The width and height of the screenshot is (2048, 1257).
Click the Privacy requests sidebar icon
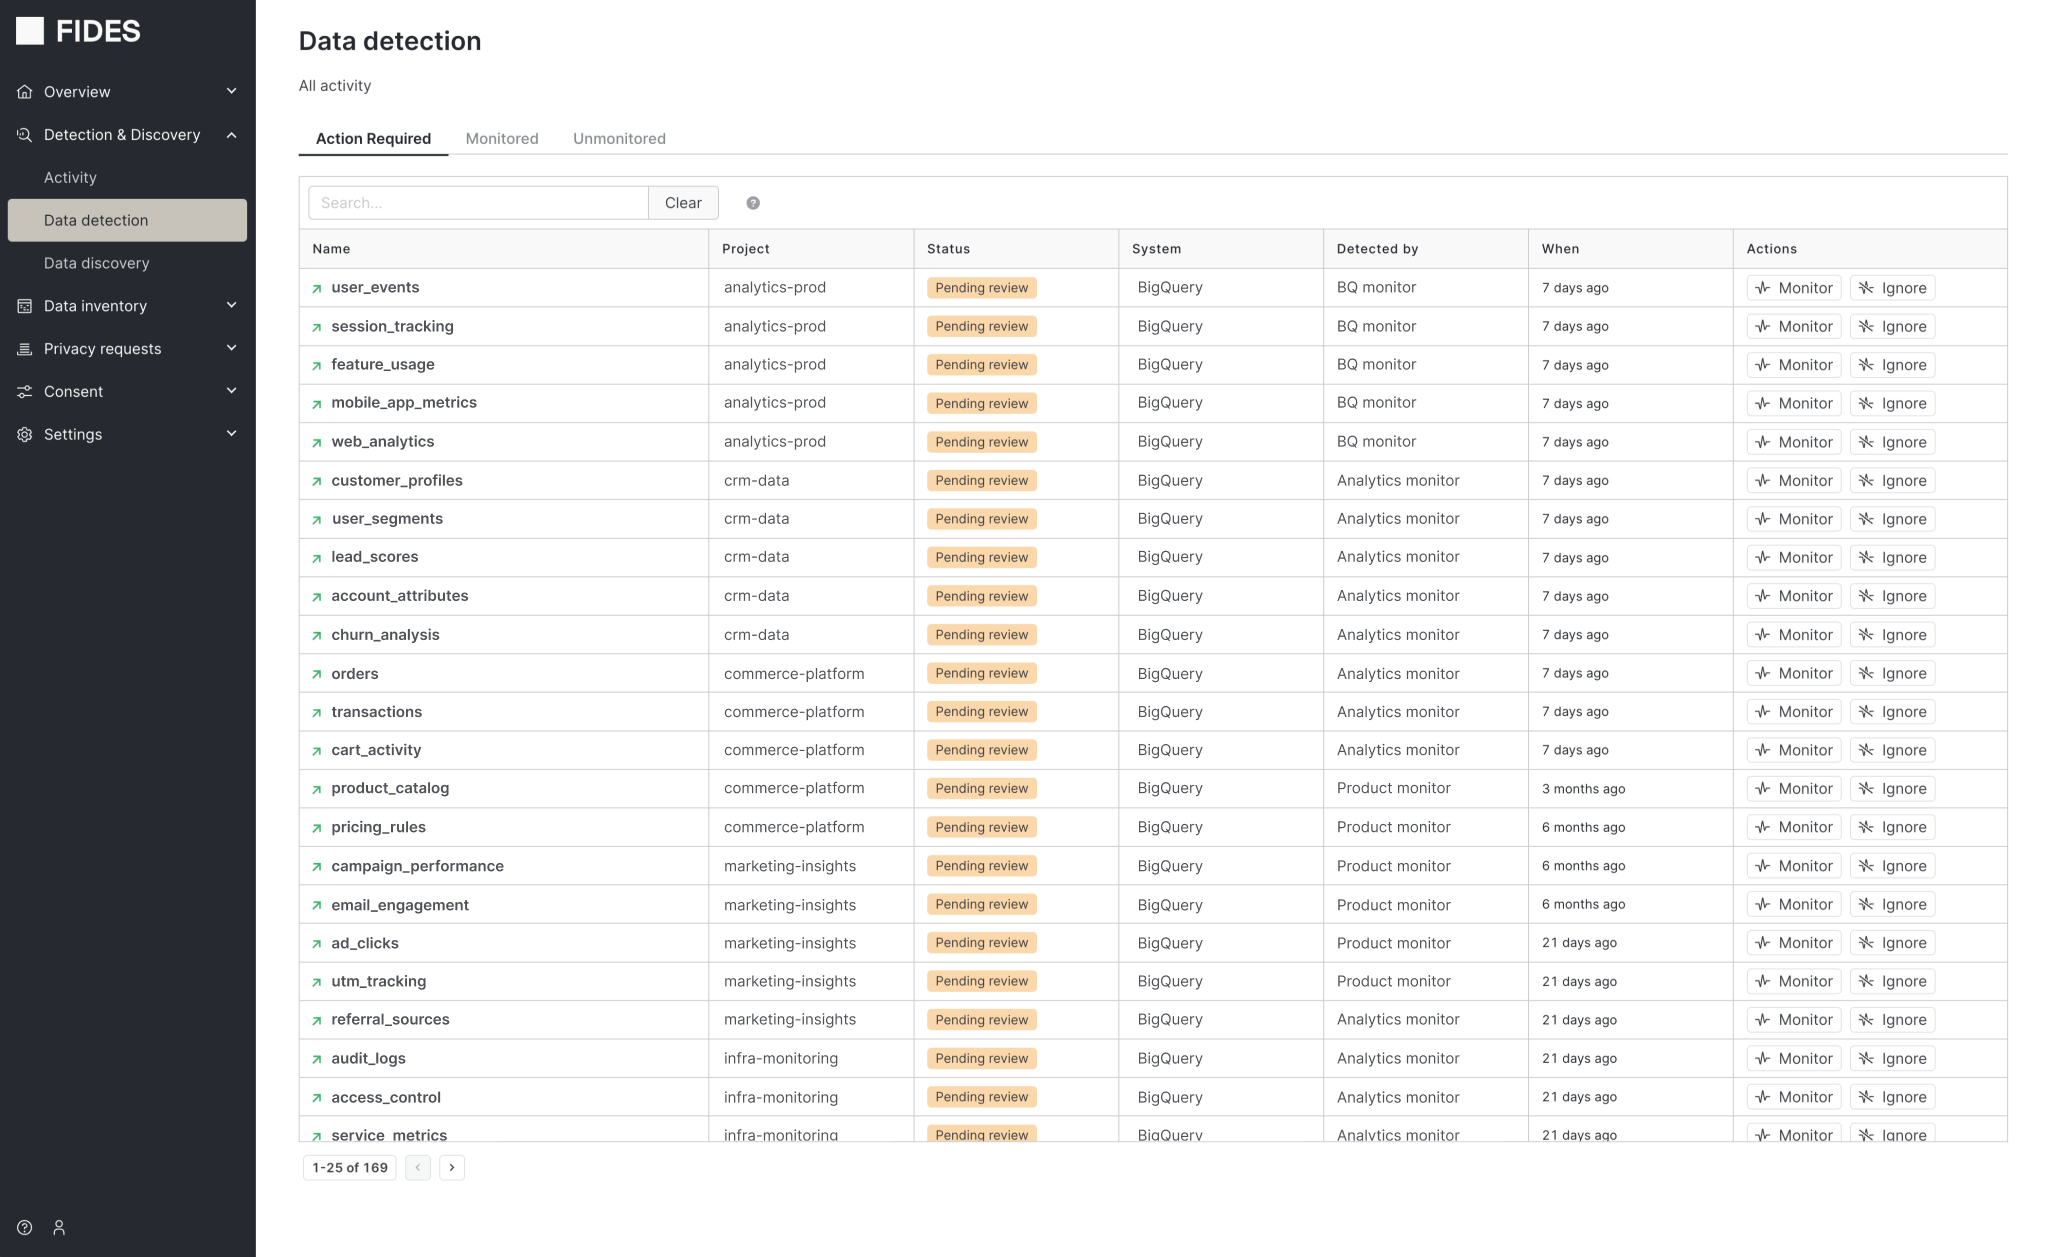(23, 348)
